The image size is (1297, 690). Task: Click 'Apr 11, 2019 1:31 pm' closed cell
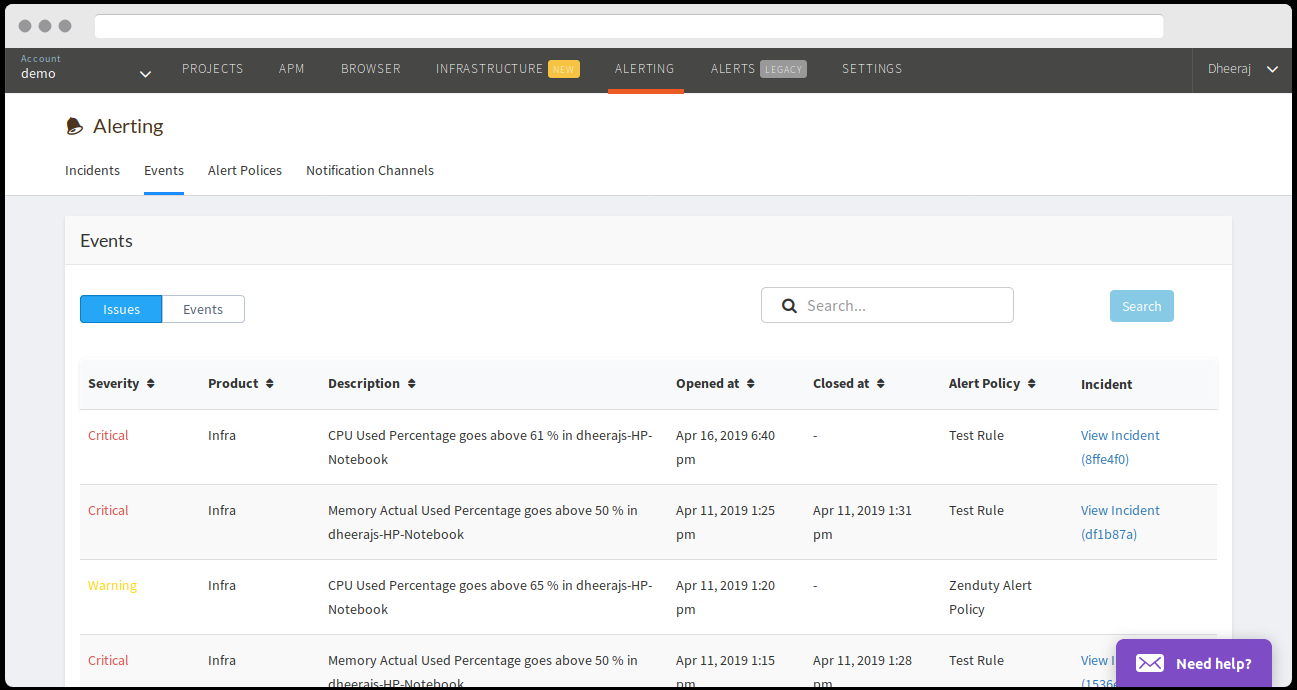(862, 523)
